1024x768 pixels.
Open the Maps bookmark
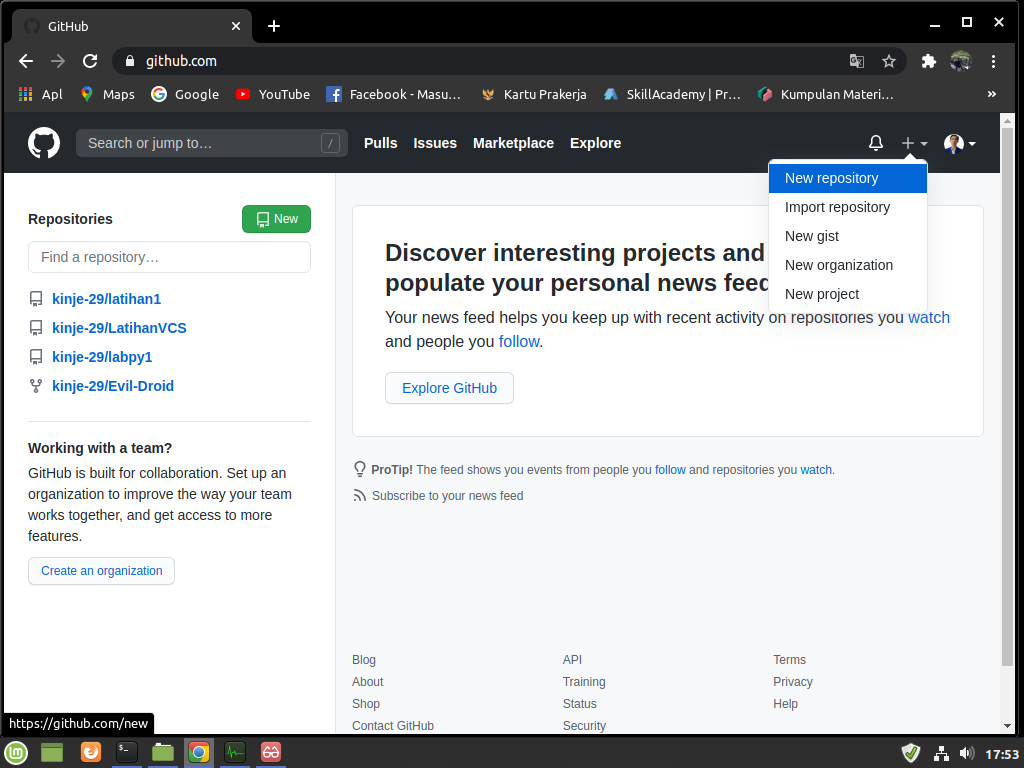[107, 94]
